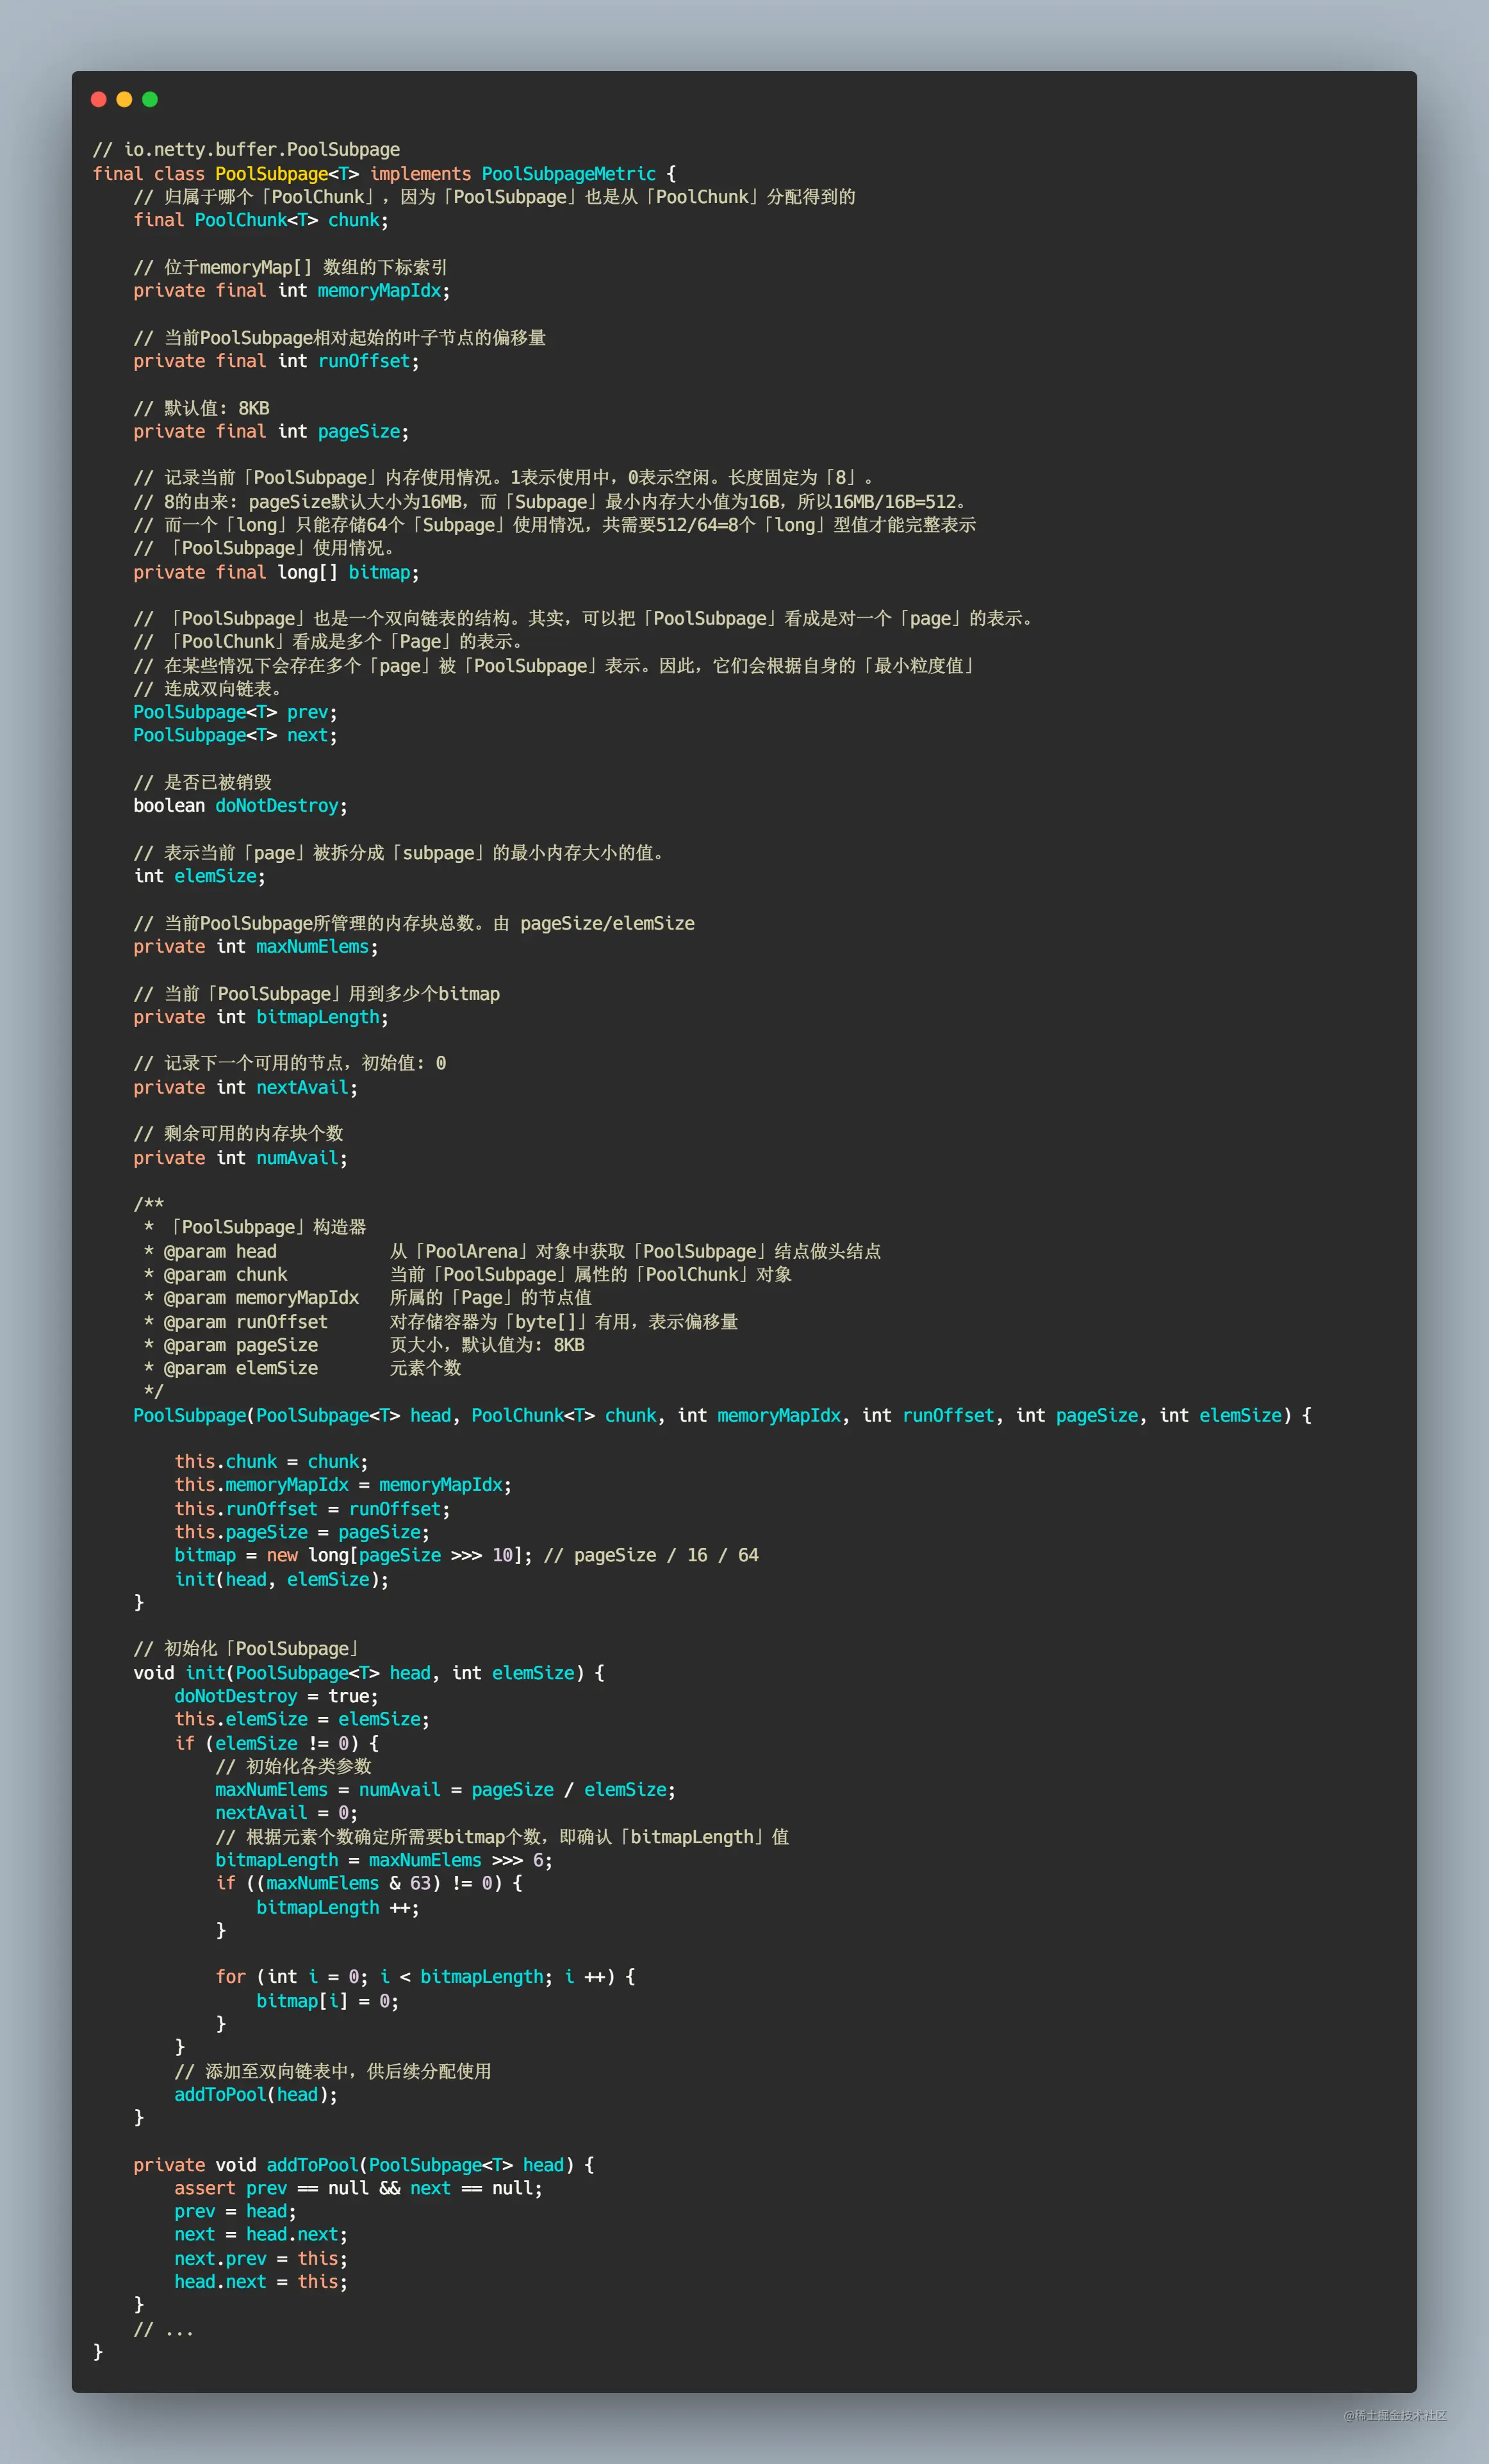
Task: Click the line "assert prev == null && next == null;"
Action: (358, 2188)
